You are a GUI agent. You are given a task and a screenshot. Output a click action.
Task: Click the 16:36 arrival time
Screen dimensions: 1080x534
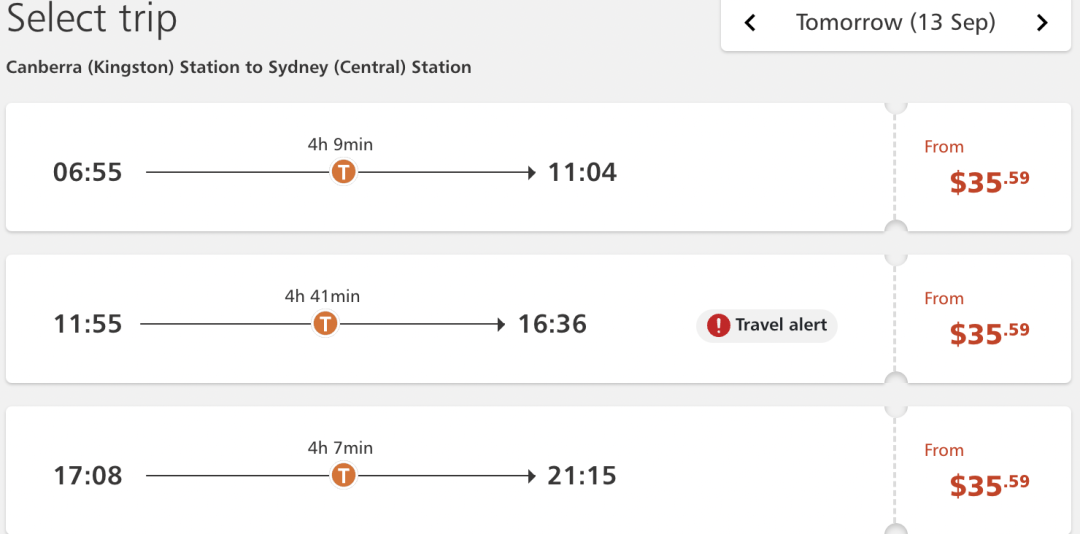(x=552, y=324)
